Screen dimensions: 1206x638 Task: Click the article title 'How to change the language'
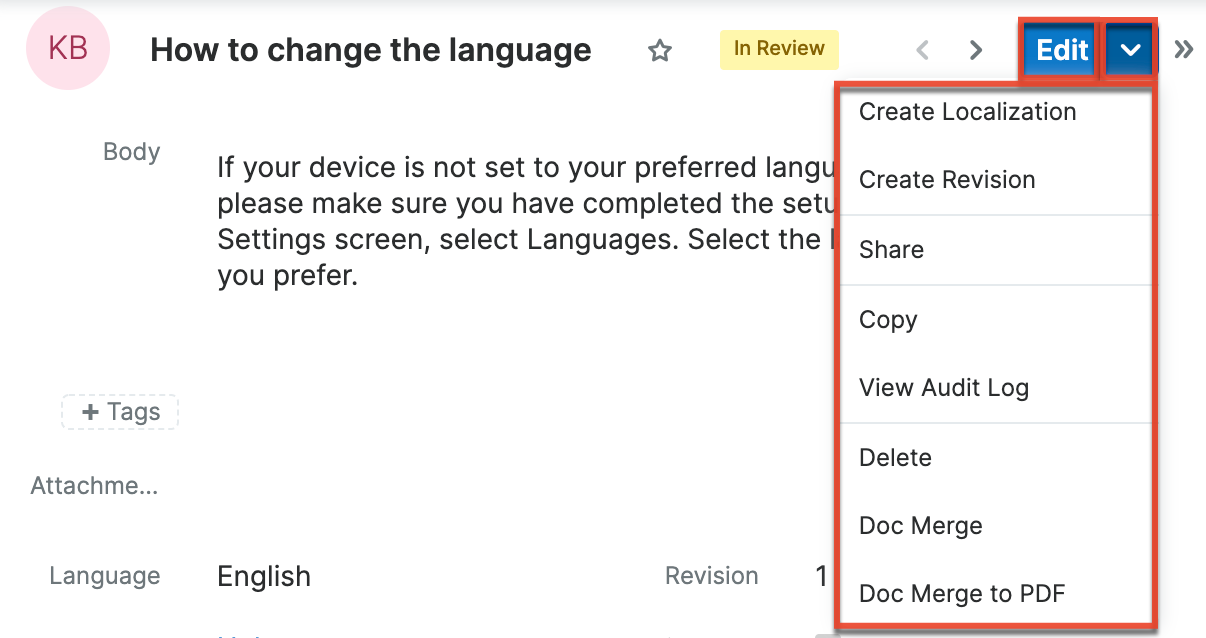pyautogui.click(x=370, y=50)
